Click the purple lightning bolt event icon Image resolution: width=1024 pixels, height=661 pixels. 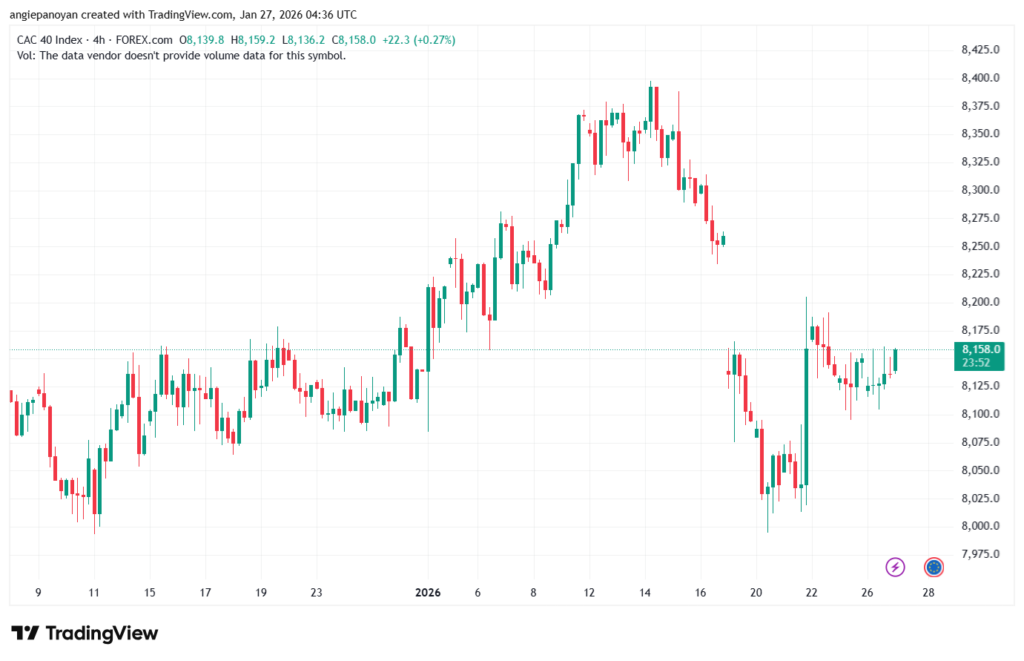[896, 567]
